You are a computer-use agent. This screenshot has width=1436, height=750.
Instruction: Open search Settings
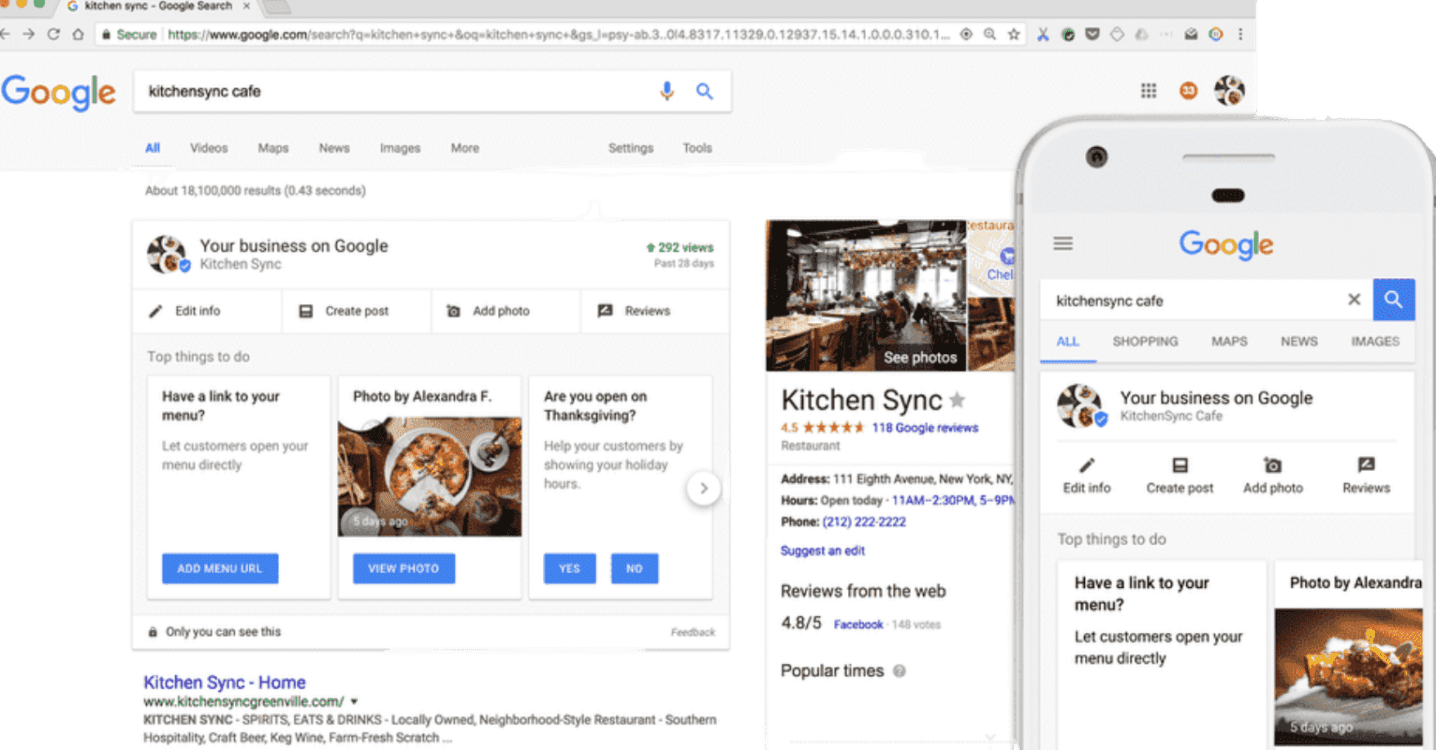tap(631, 148)
